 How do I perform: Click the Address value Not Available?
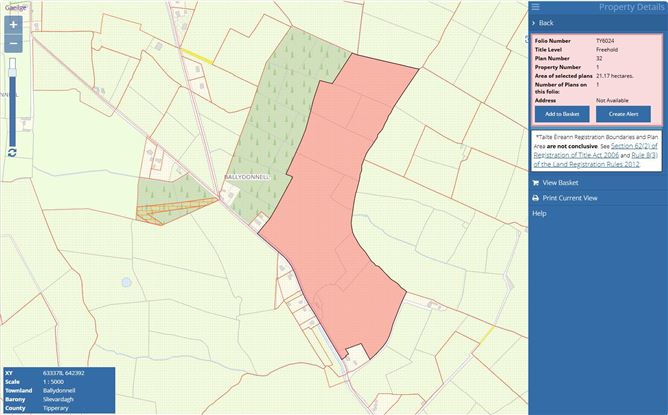pyautogui.click(x=612, y=101)
